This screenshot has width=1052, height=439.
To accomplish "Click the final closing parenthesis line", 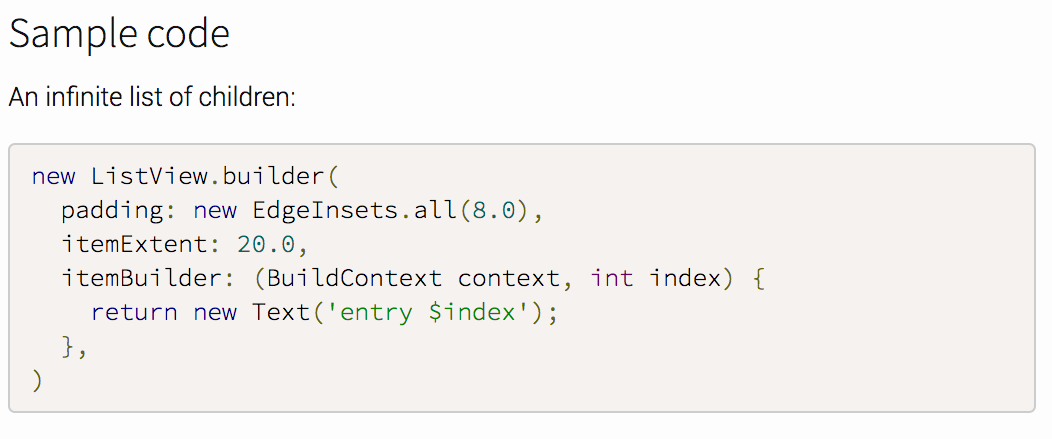I will click(38, 381).
